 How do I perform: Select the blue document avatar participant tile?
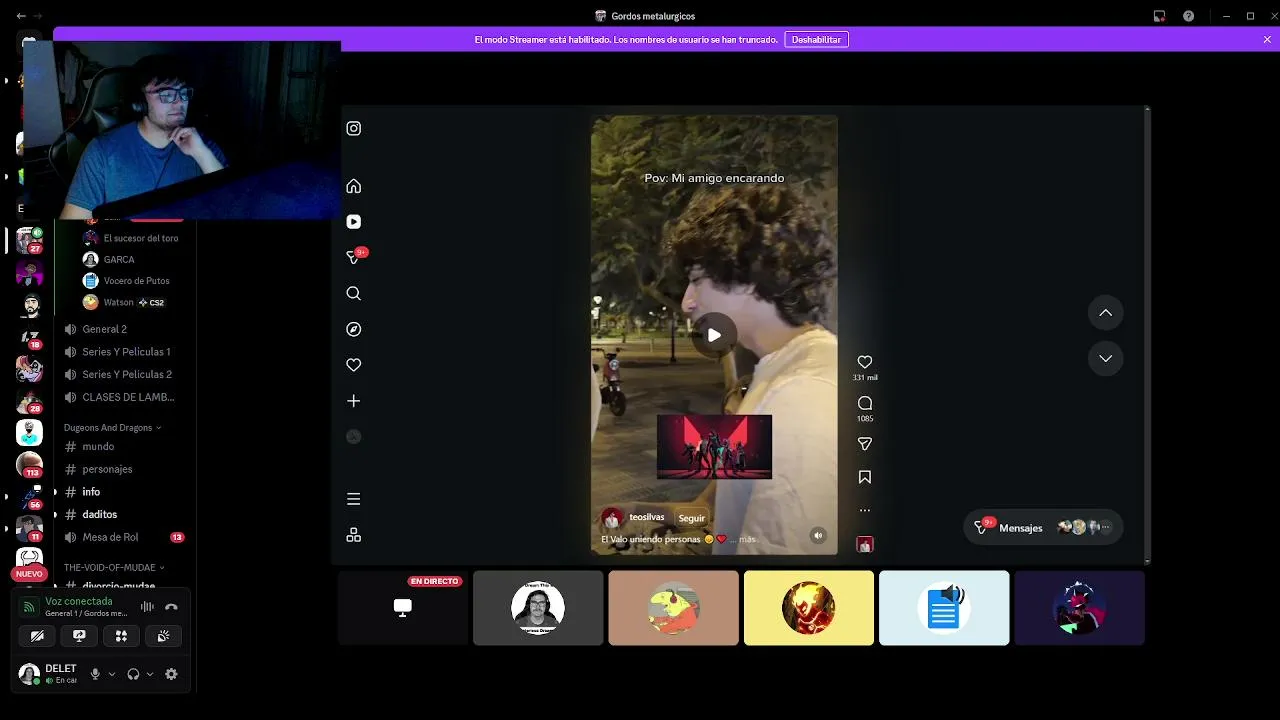pyautogui.click(x=944, y=607)
